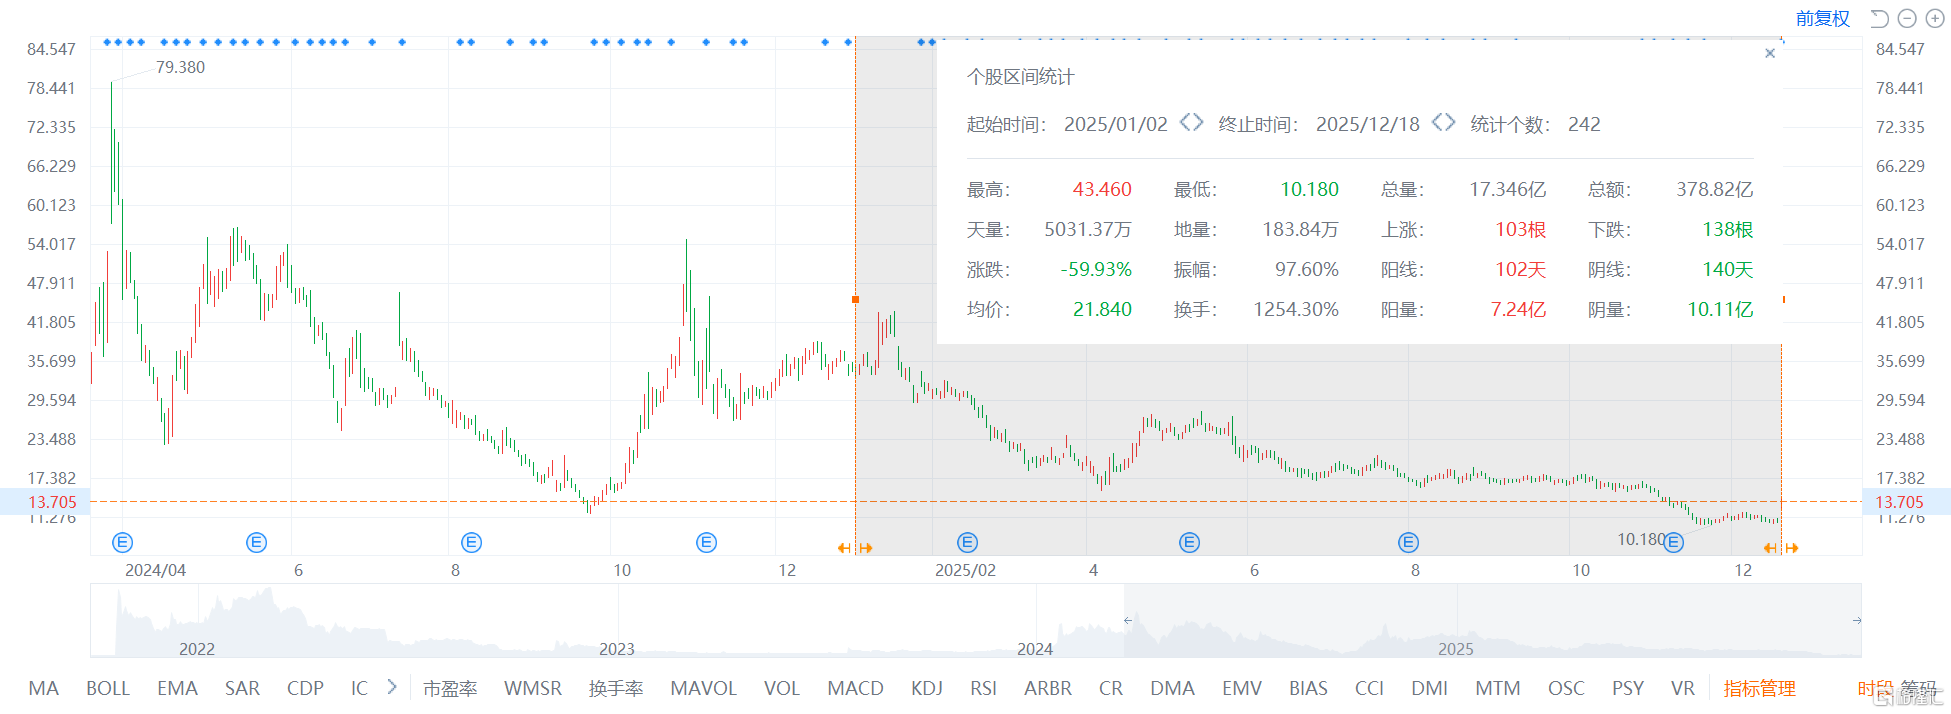Enable the RSI indicator

pos(983,688)
